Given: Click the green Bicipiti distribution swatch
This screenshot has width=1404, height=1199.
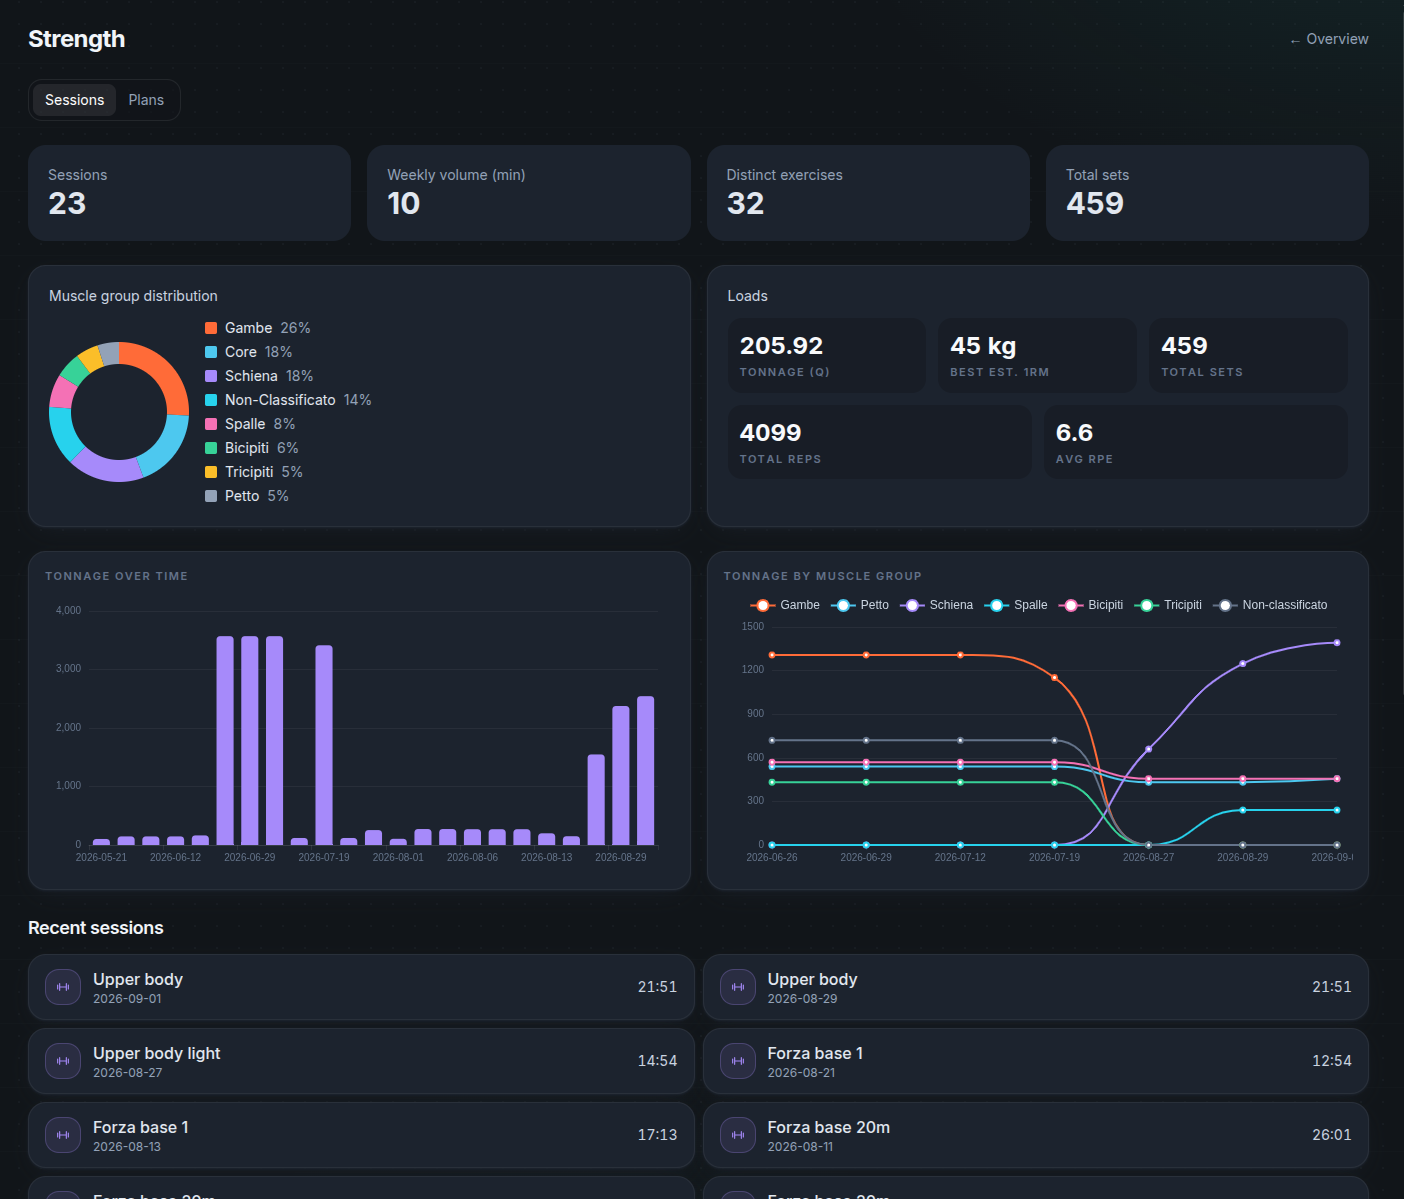Looking at the screenshot, I should [x=211, y=448].
